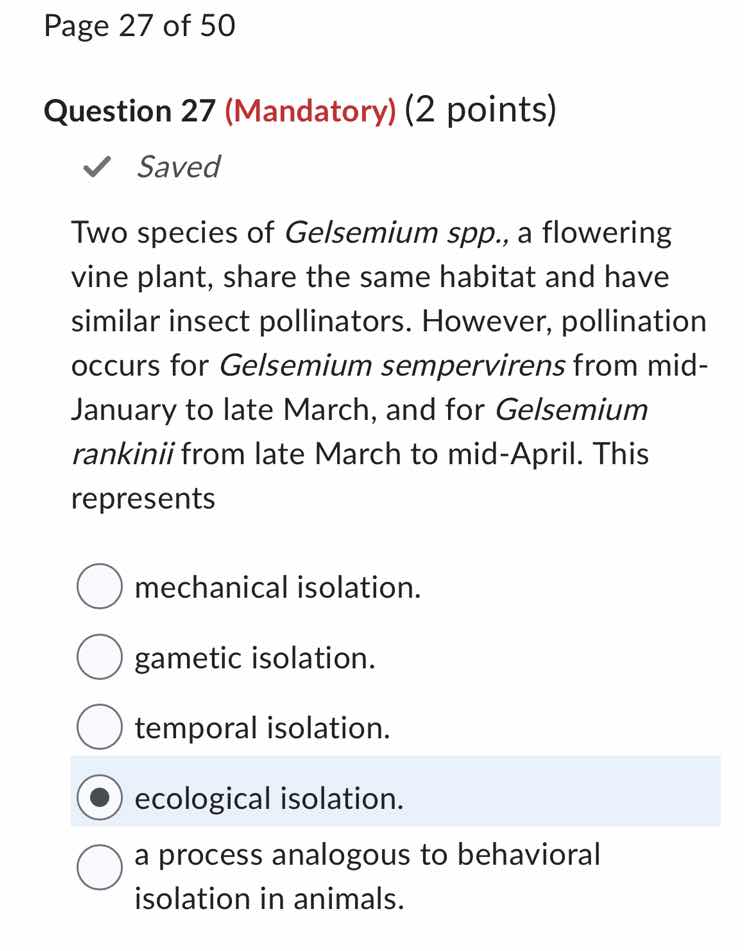Click the "mechanical isolation." answer label text
The height and width of the screenshot is (951, 744).
point(277,587)
